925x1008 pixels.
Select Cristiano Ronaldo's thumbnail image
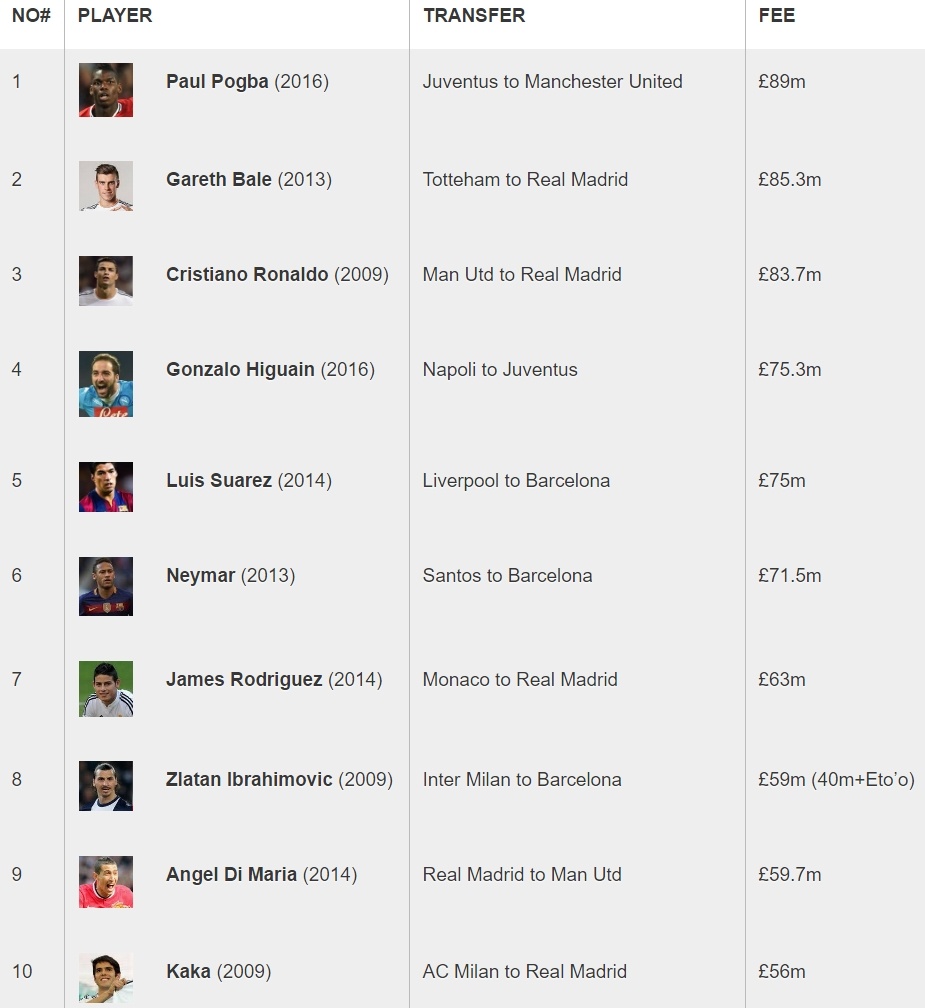click(106, 281)
